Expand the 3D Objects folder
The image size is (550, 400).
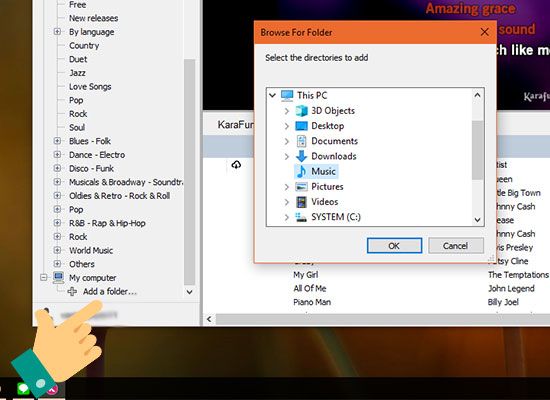point(287,111)
